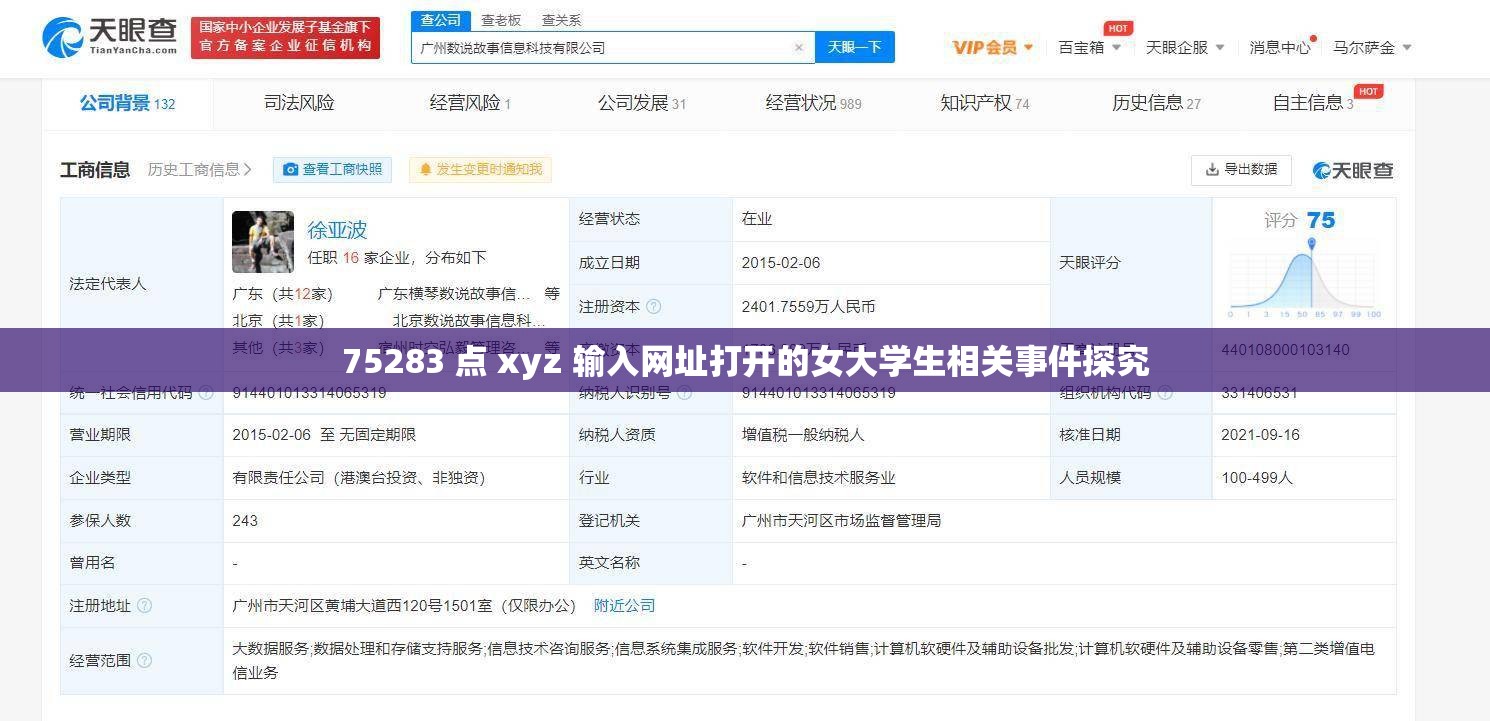Switch to the 历史信息 tab
1490x721 pixels.
tap(1157, 103)
